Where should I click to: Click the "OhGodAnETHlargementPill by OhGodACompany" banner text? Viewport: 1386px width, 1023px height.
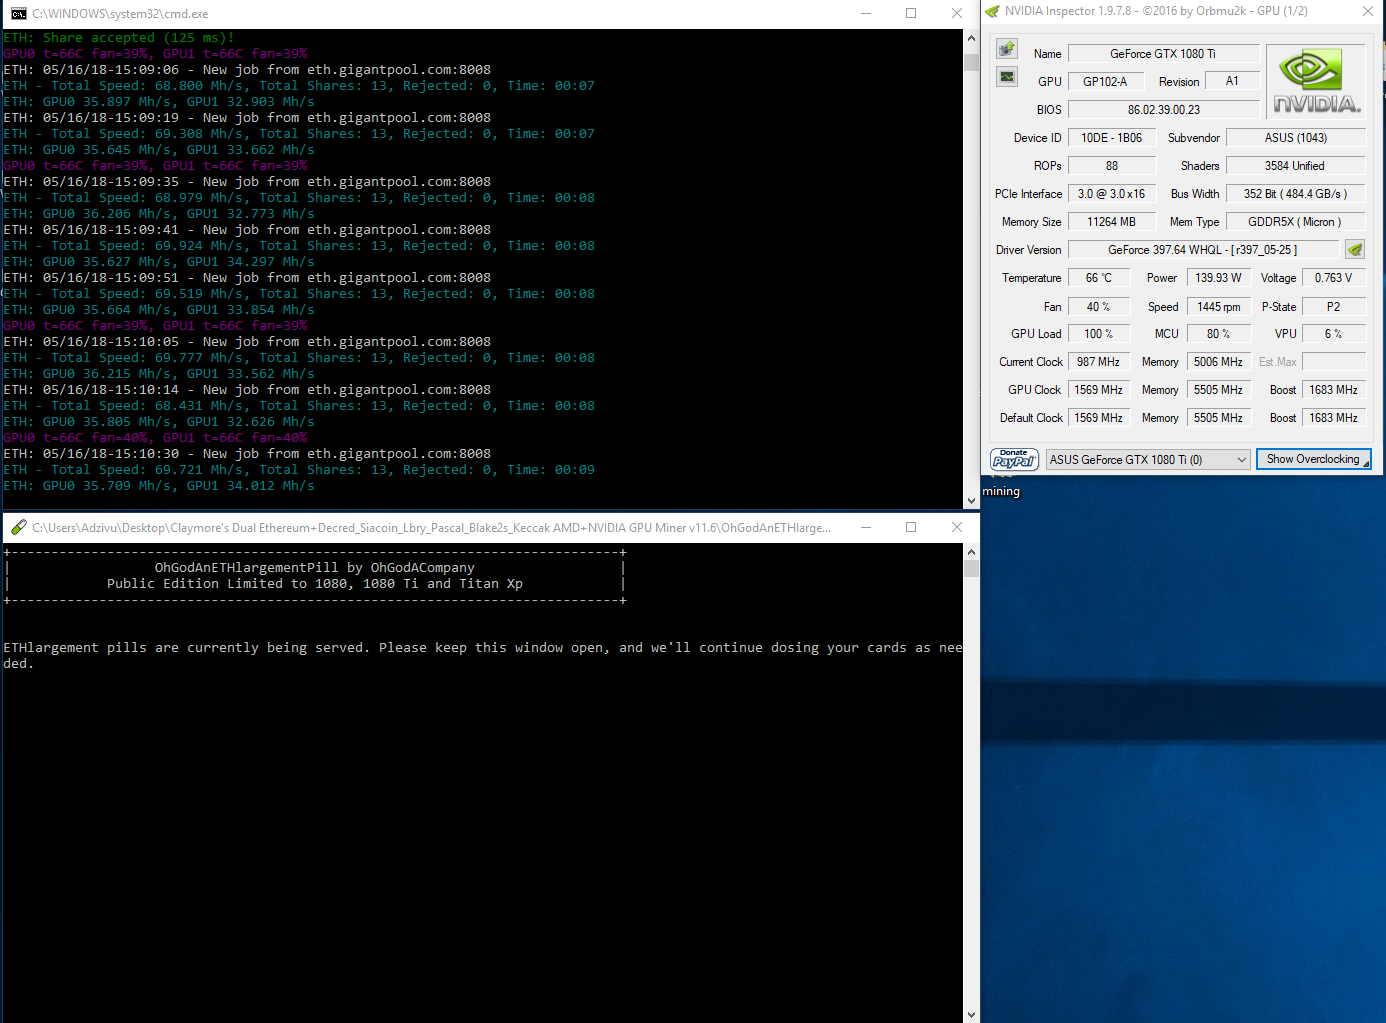click(315, 568)
